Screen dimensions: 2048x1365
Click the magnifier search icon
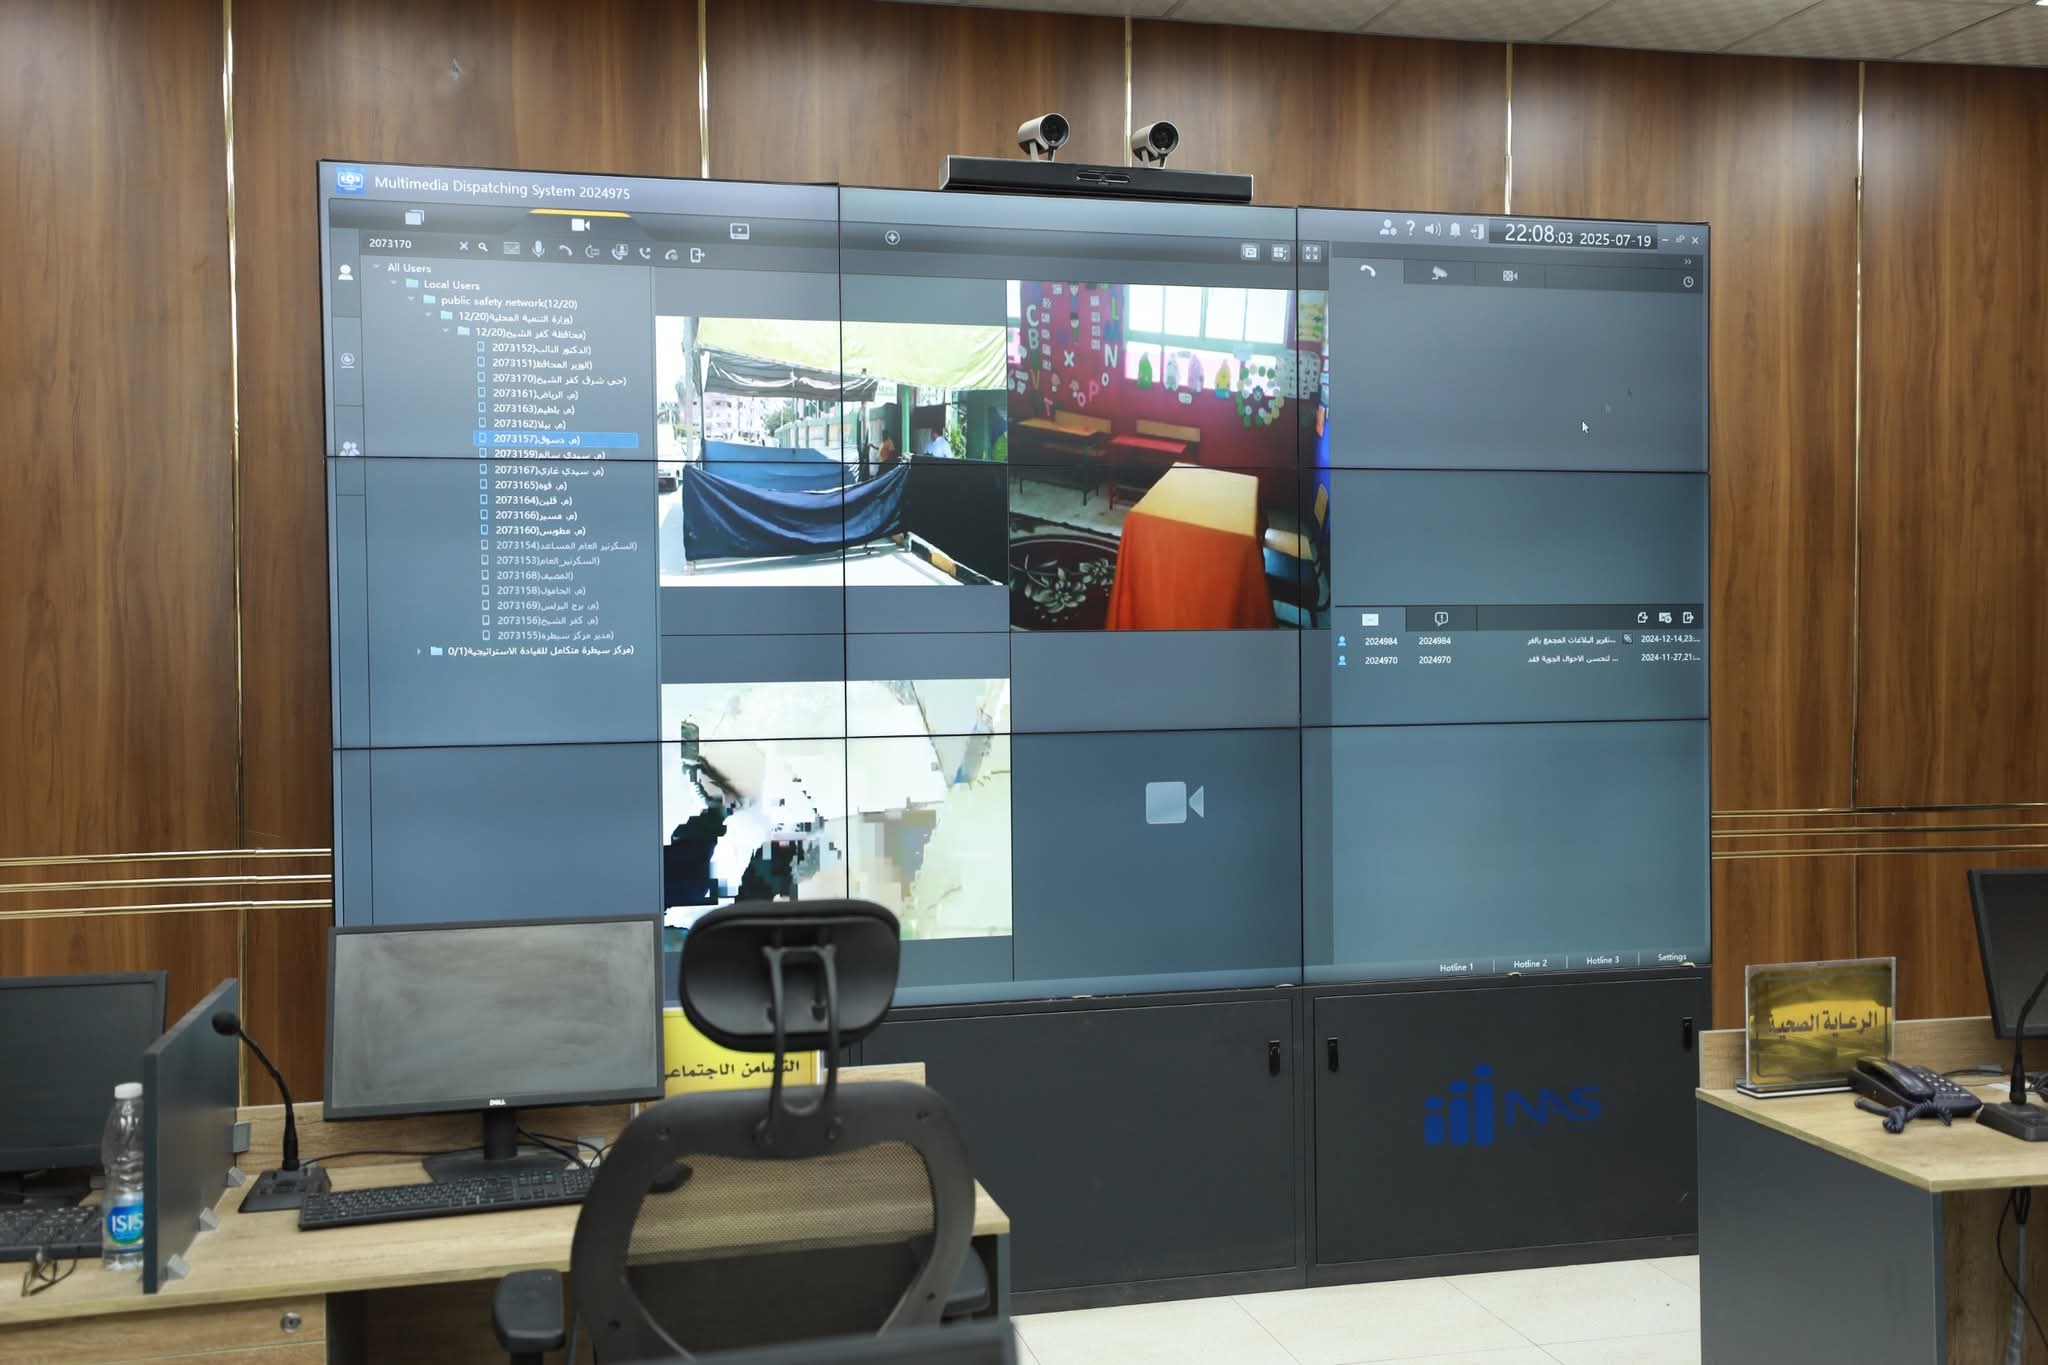pos(483,247)
